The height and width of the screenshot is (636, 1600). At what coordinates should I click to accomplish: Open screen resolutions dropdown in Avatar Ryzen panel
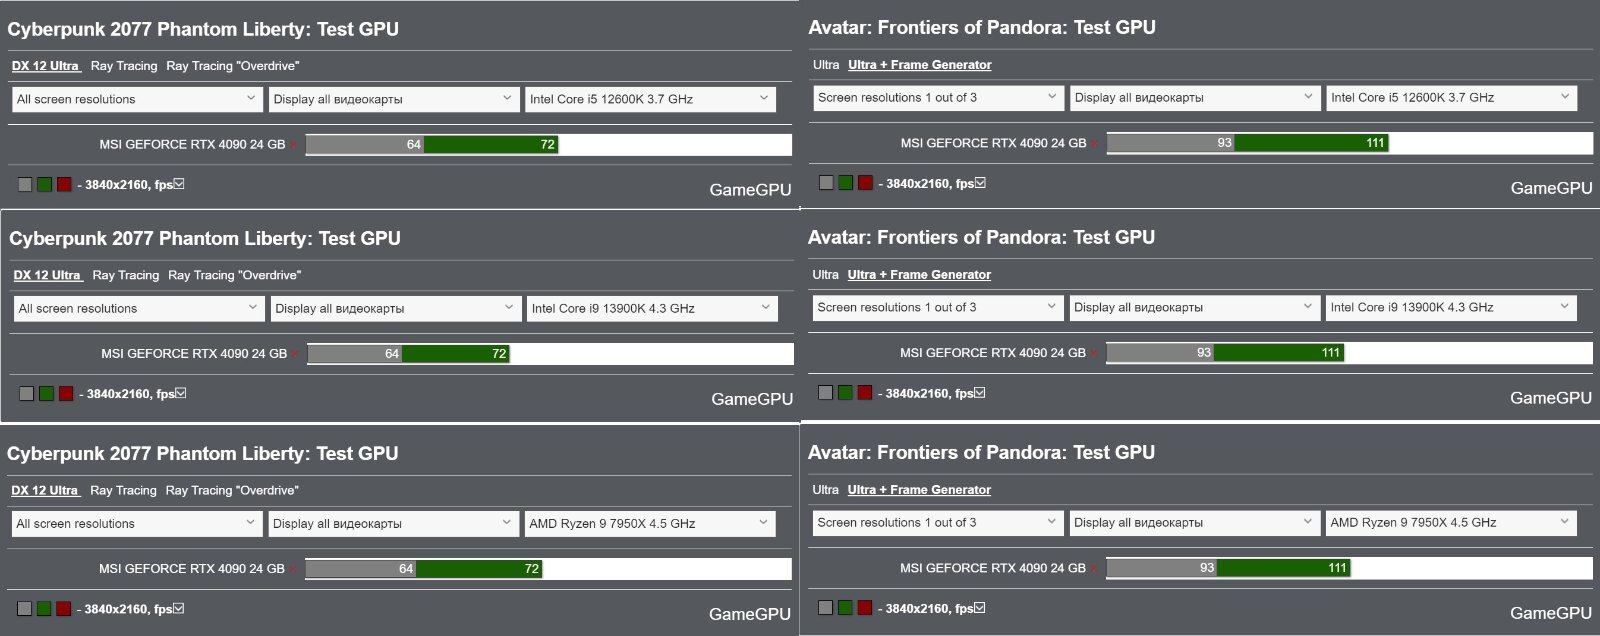(x=938, y=523)
